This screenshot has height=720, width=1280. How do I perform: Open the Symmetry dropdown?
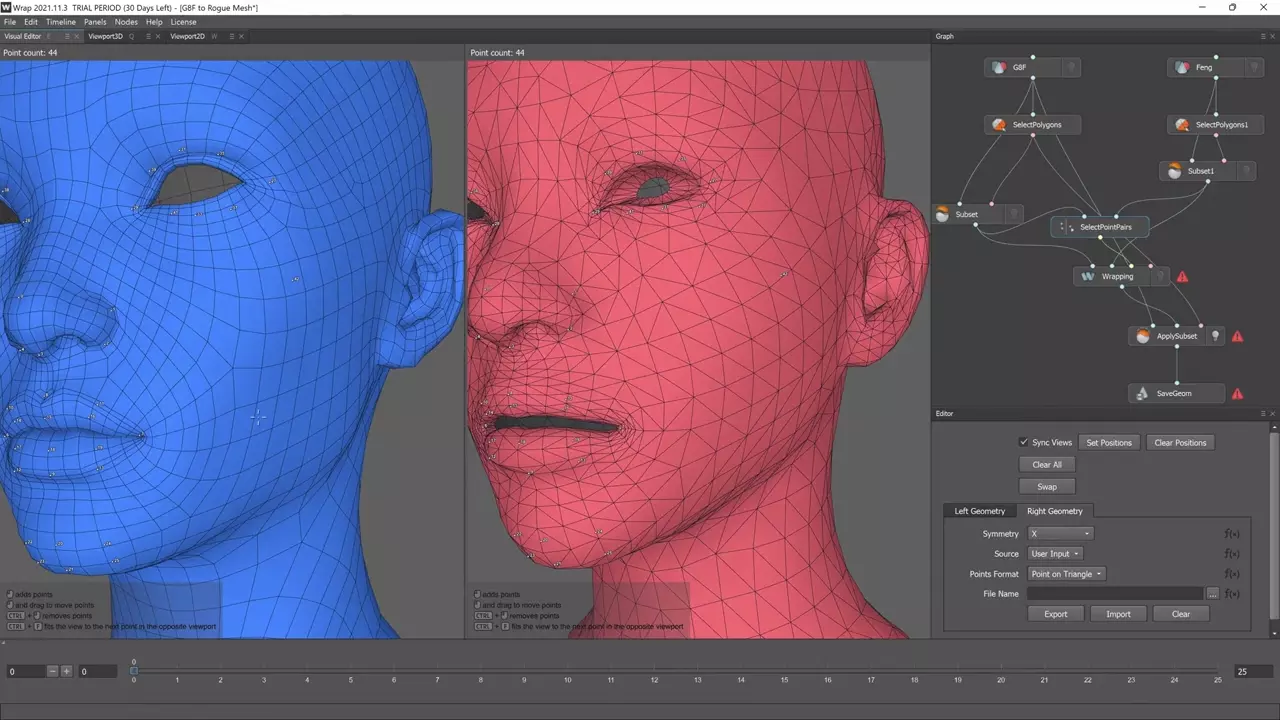(1060, 534)
